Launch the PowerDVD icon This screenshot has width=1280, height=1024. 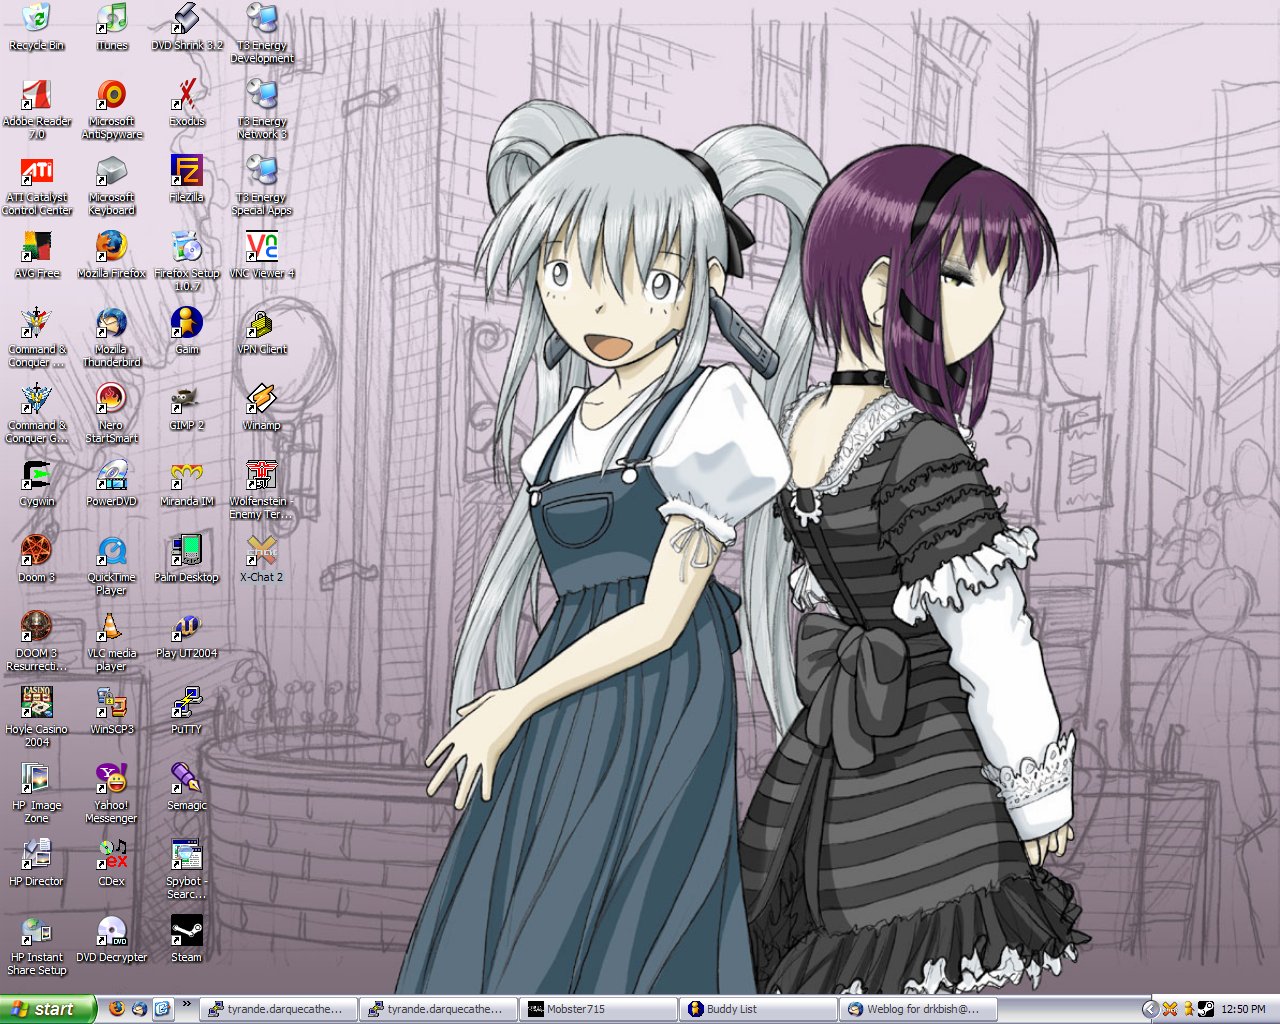(x=112, y=483)
